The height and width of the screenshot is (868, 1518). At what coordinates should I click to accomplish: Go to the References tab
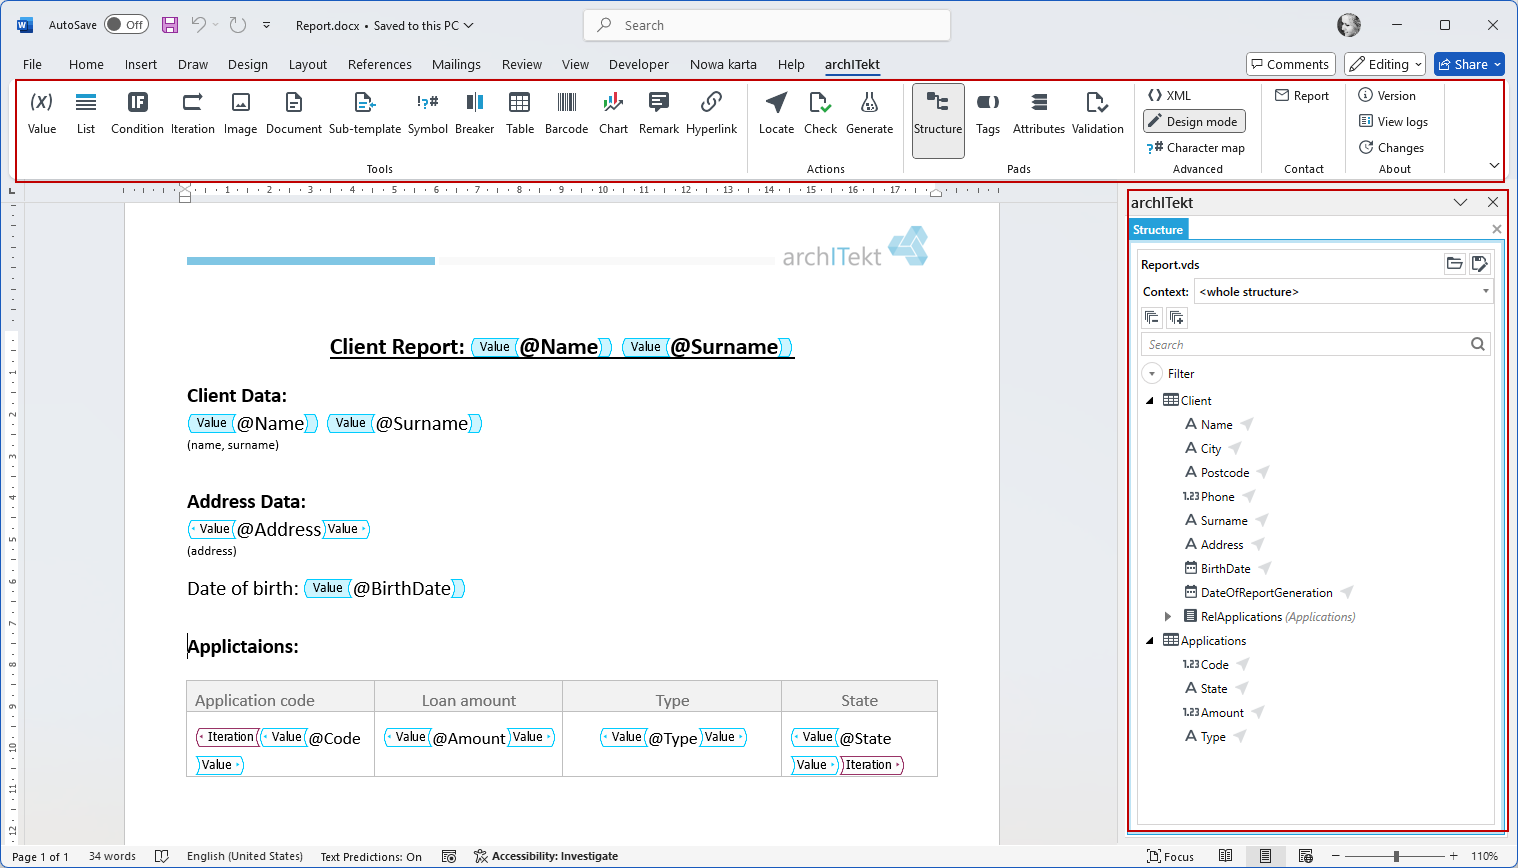click(x=380, y=64)
